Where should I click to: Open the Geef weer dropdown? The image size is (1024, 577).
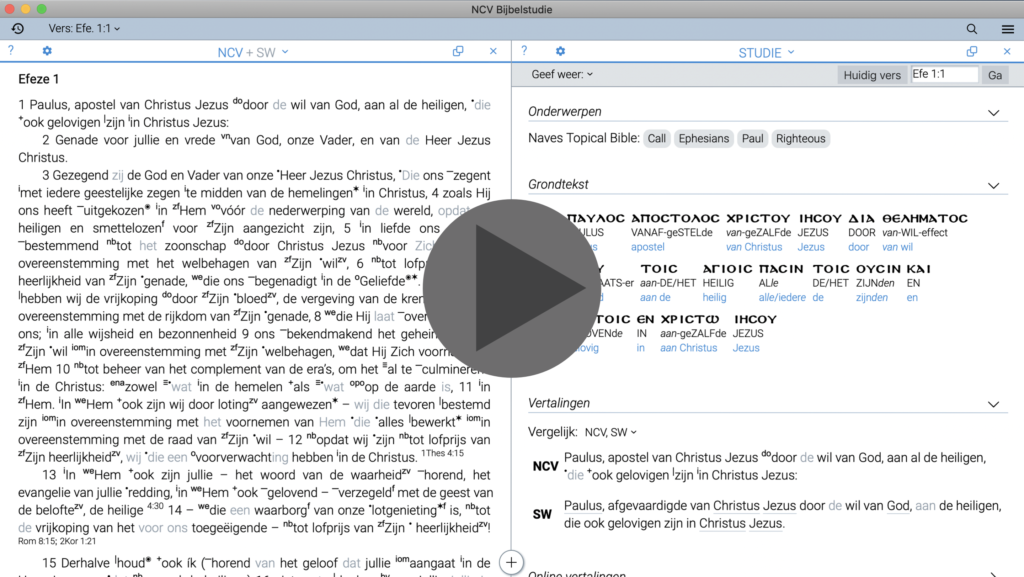562,74
